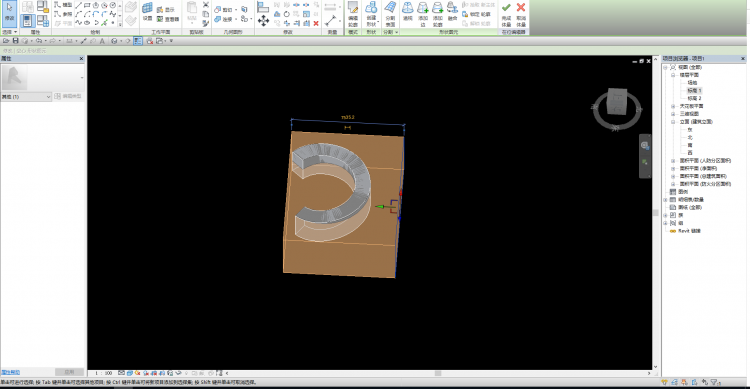750x389 pixels.
Task: Click the 1 : 100 view scale button
Action: 103,373
